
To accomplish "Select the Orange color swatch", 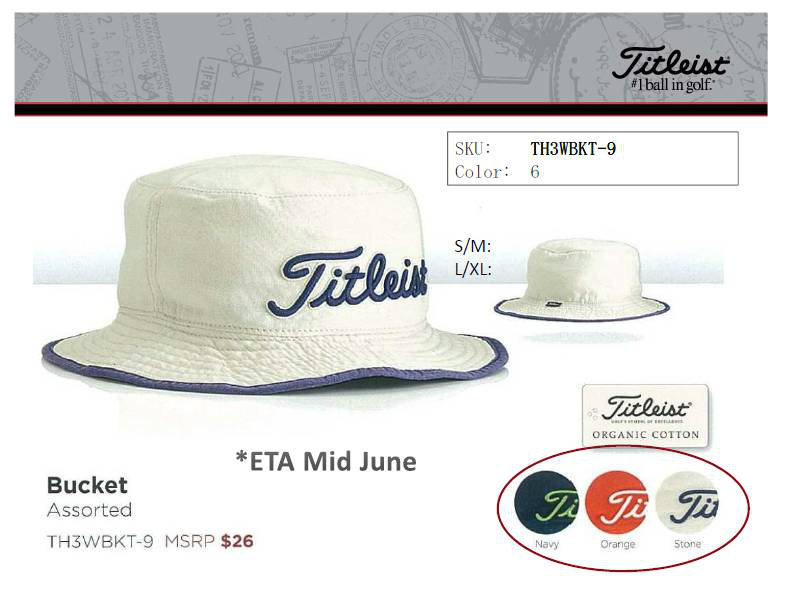I will point(617,503).
